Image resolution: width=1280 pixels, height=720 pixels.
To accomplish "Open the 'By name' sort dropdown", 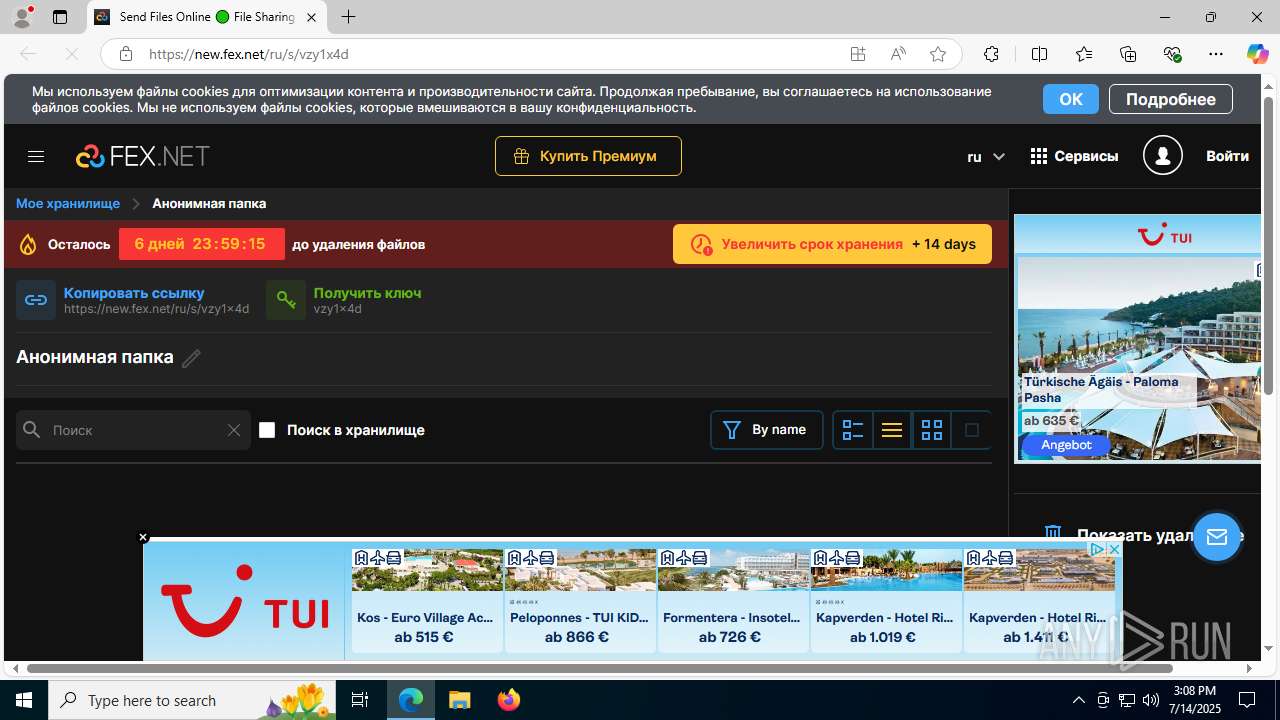I will pyautogui.click(x=767, y=430).
